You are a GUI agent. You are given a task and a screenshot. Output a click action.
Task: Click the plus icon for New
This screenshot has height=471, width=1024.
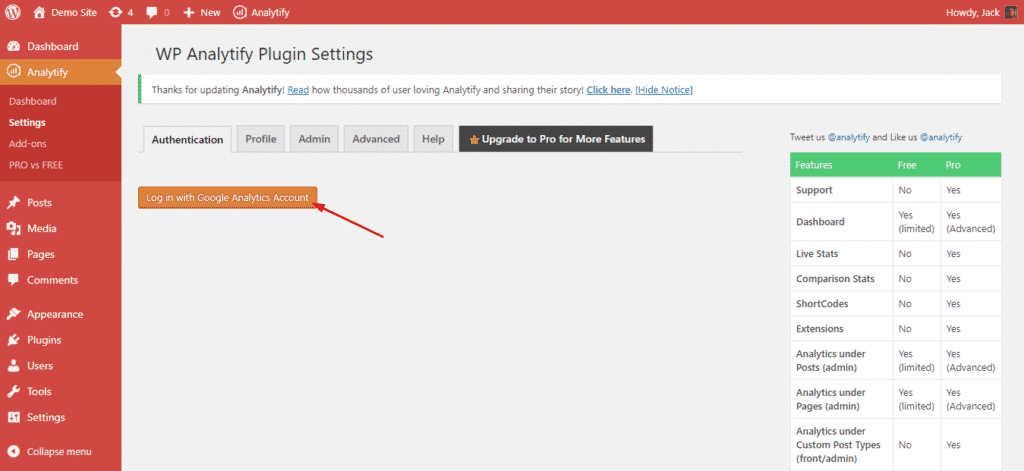point(189,12)
